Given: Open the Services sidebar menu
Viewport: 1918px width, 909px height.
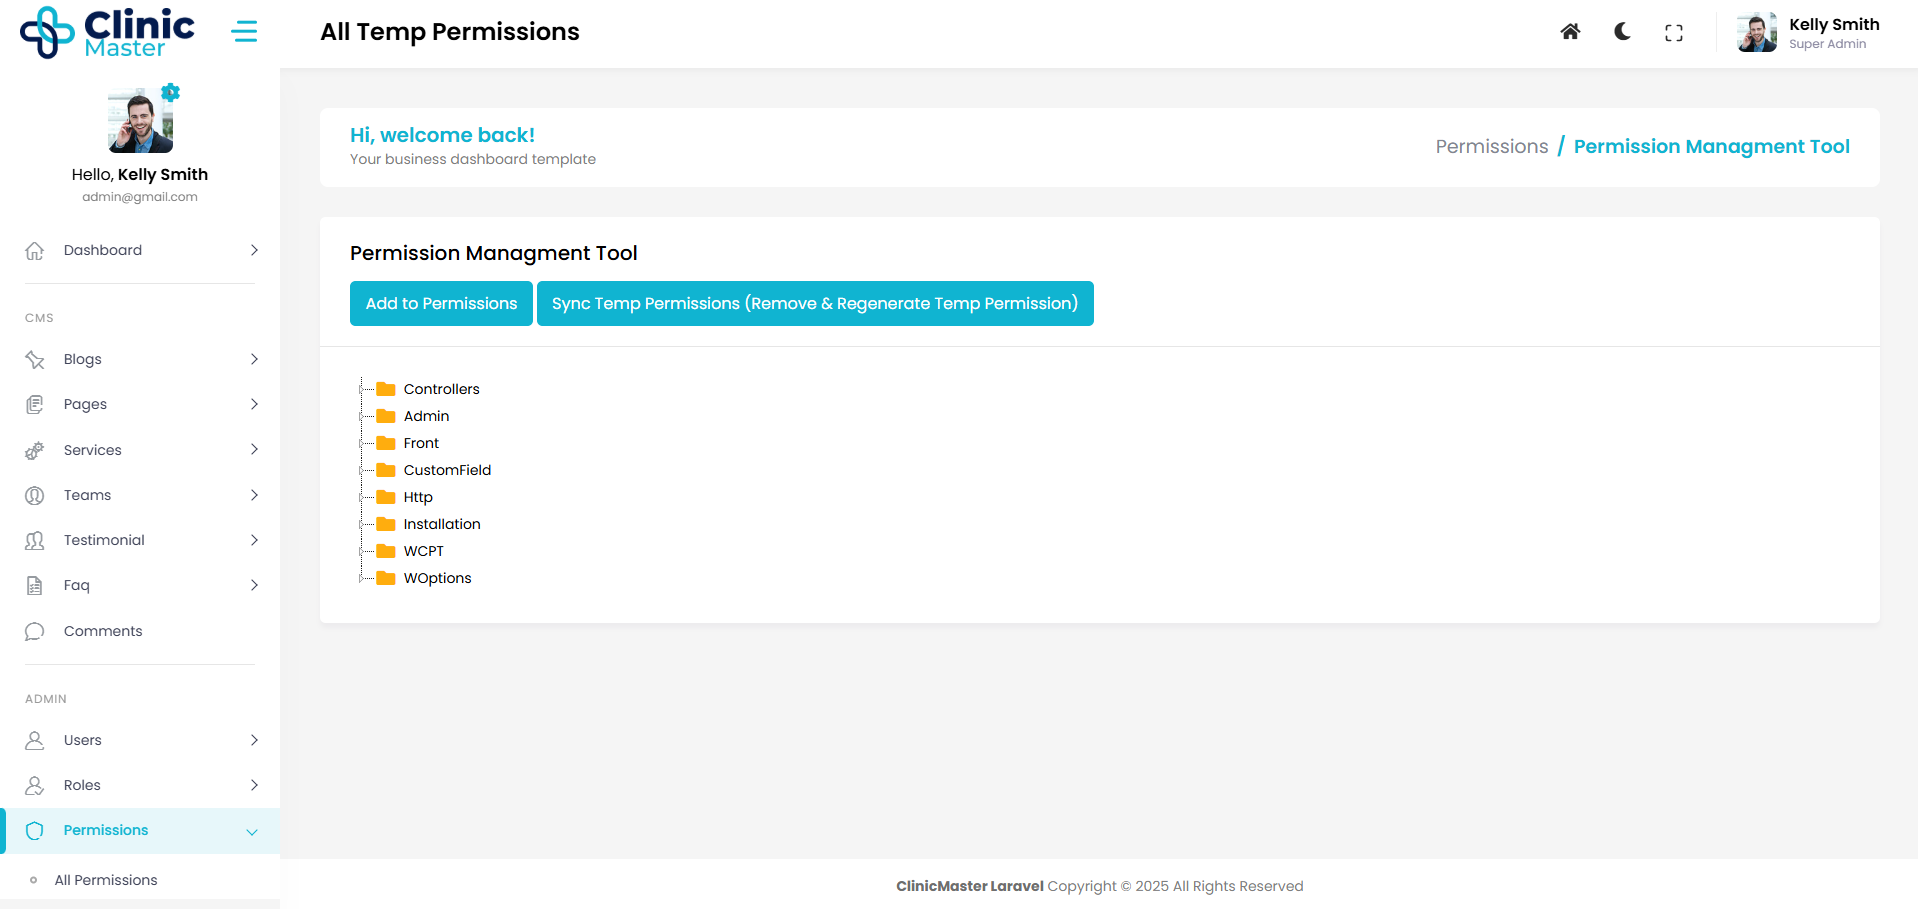Looking at the screenshot, I should tap(93, 450).
